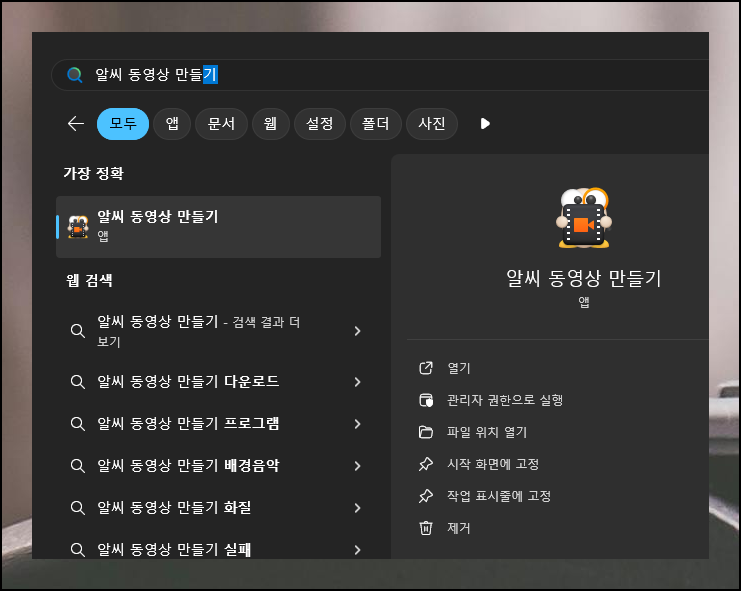Expand chevron for 다운로드 suggestion
The image size is (741, 591).
[358, 382]
